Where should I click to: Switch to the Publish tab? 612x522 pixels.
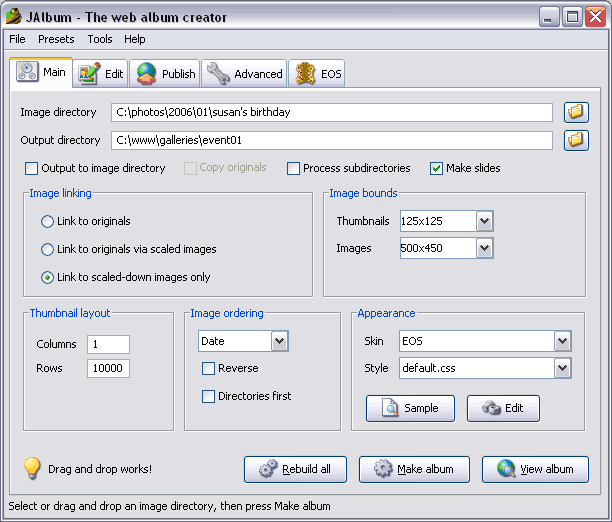click(x=165, y=73)
